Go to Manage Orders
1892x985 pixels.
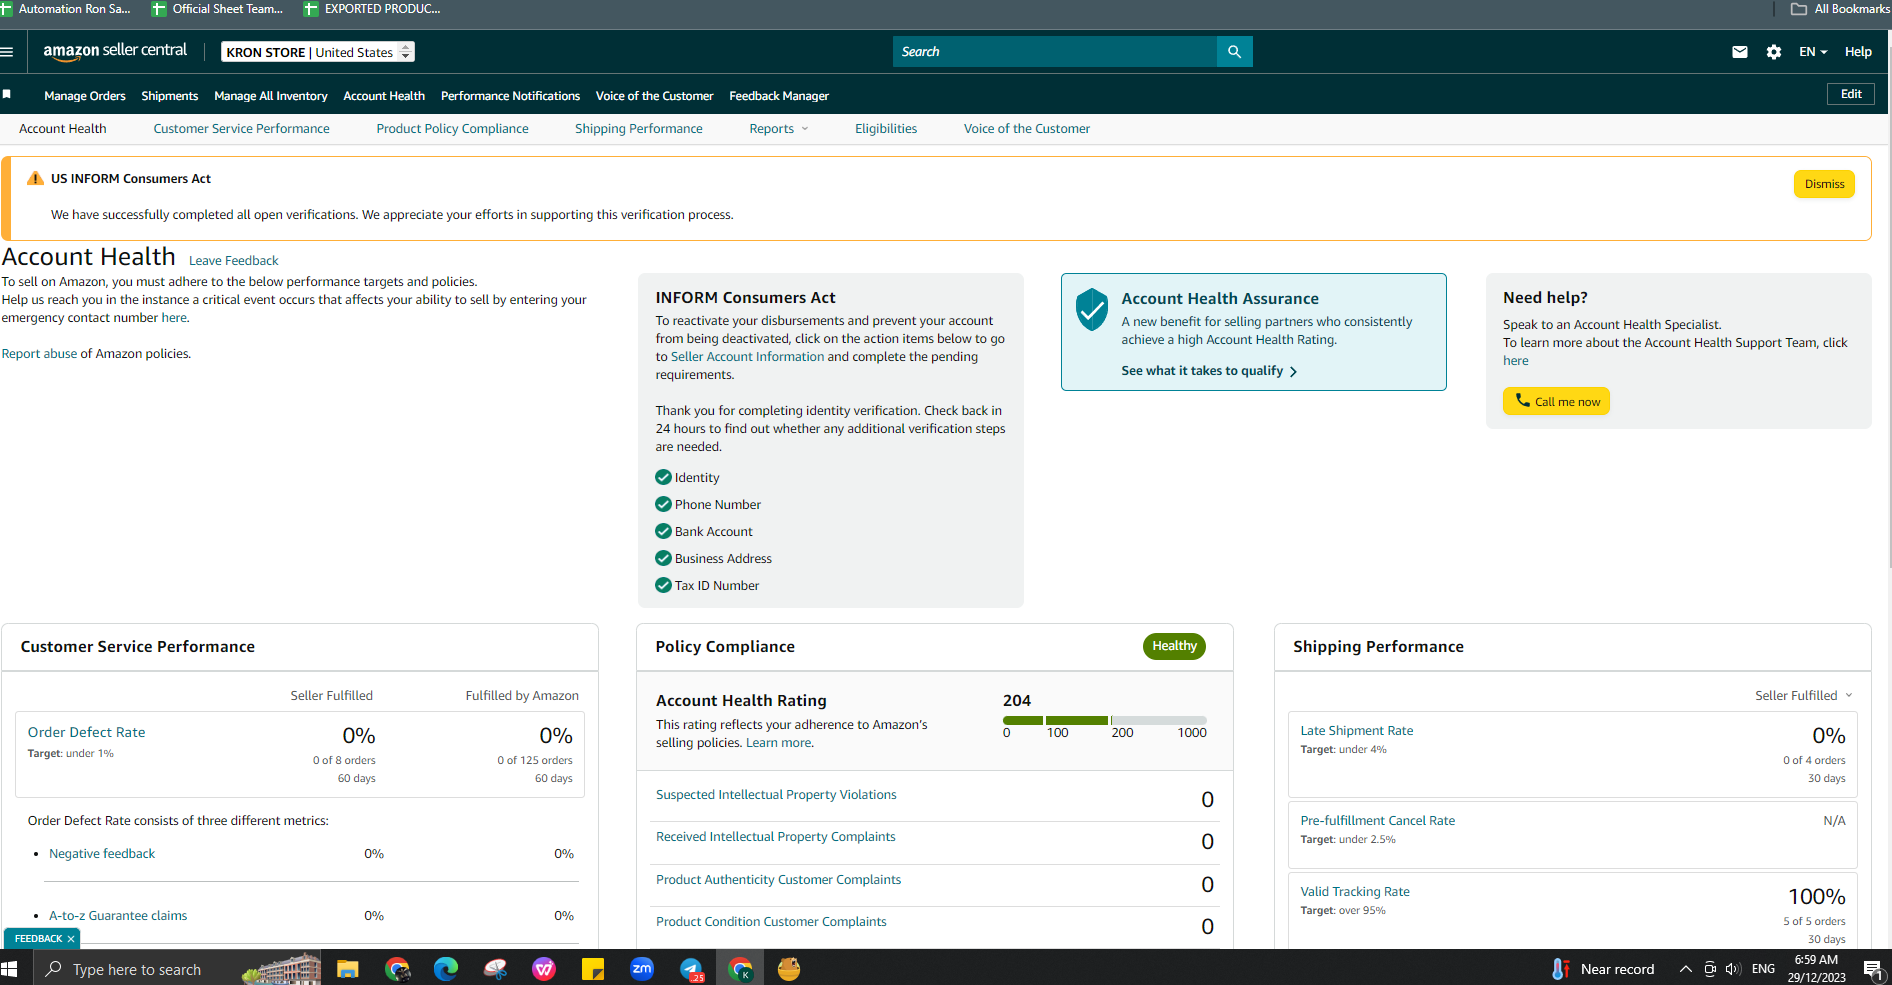[x=85, y=96]
